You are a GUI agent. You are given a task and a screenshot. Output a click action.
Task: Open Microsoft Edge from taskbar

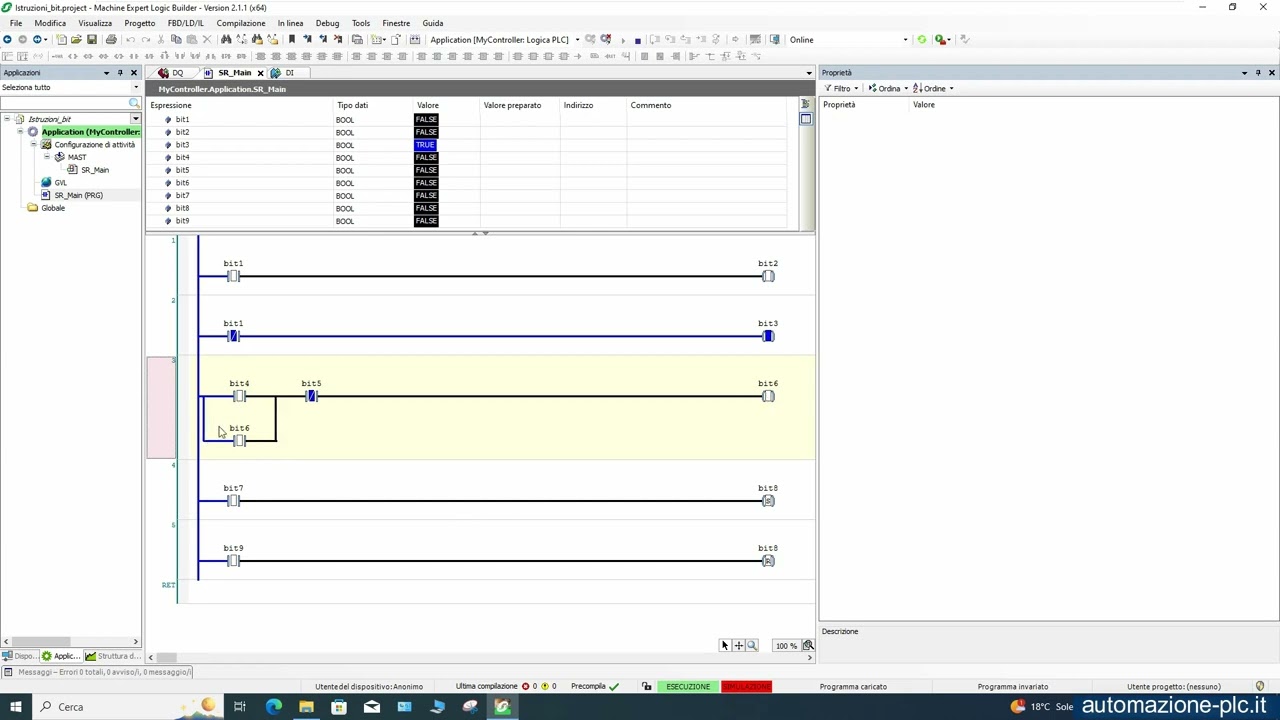click(273, 707)
